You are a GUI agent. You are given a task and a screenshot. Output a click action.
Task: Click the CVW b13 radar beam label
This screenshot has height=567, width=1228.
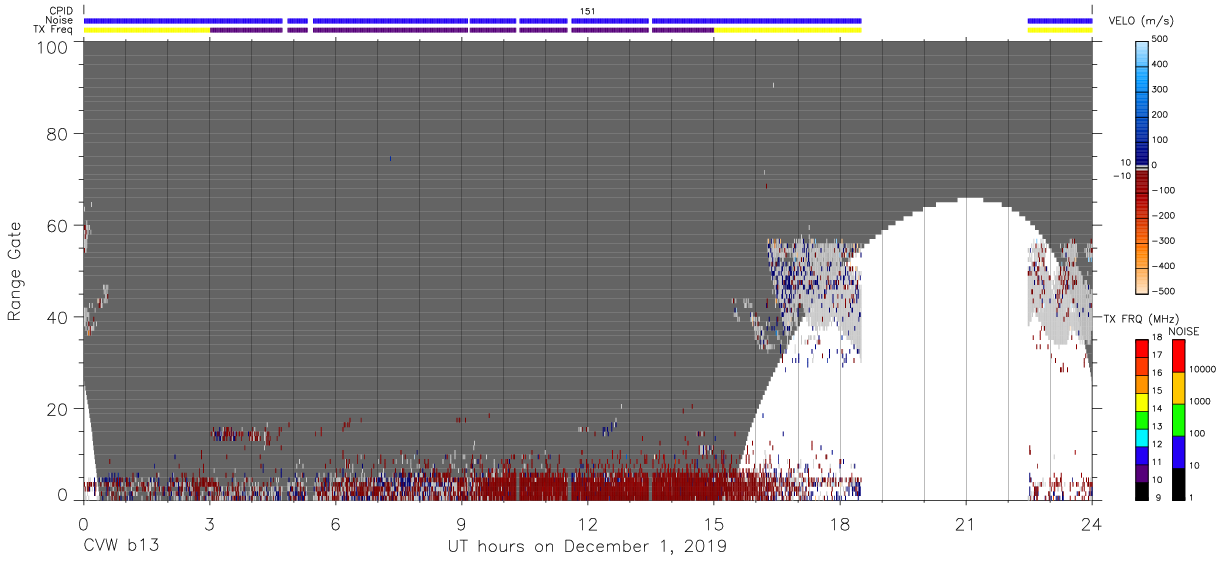[121, 547]
